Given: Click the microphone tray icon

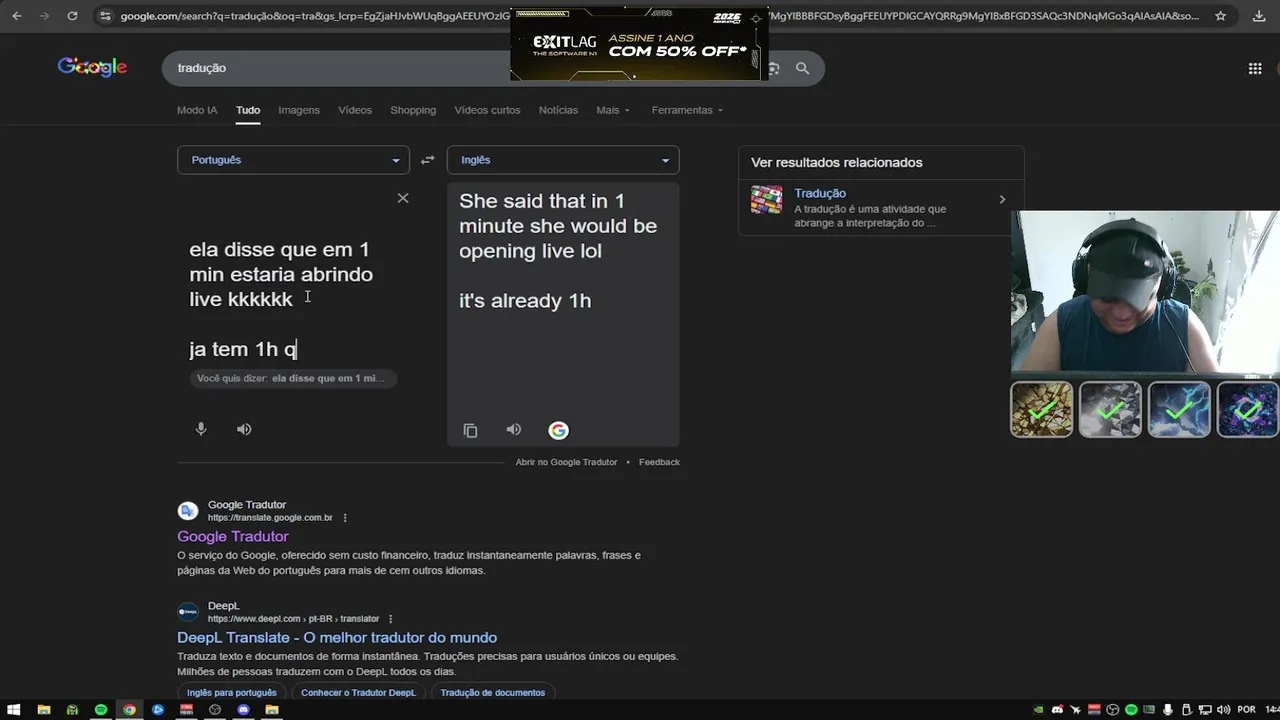Looking at the screenshot, I should [1168, 710].
